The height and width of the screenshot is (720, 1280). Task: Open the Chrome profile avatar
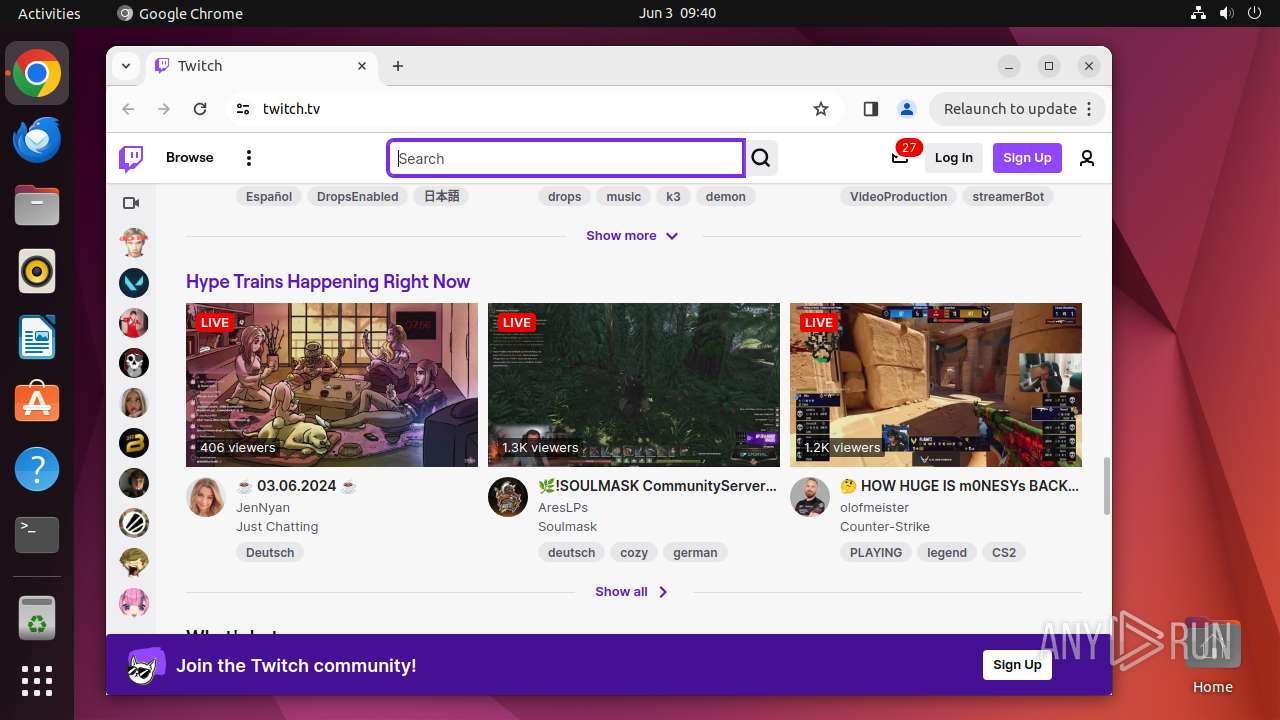coord(906,109)
